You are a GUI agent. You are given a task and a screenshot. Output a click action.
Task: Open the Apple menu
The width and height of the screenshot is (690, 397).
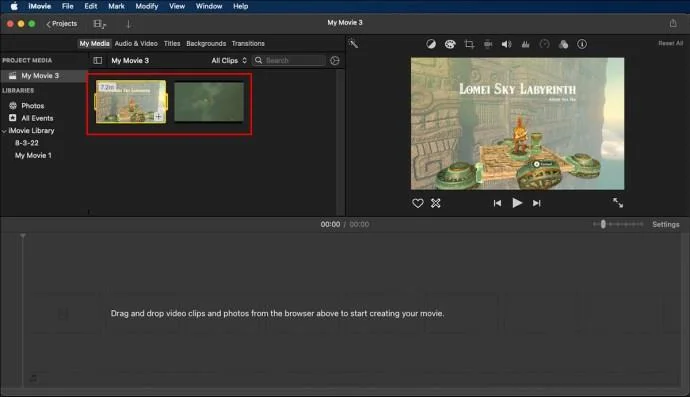click(x=14, y=6)
